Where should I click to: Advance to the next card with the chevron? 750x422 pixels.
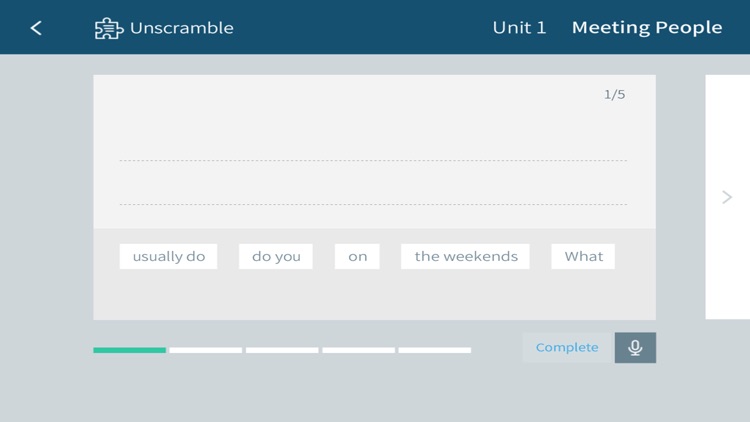(727, 197)
